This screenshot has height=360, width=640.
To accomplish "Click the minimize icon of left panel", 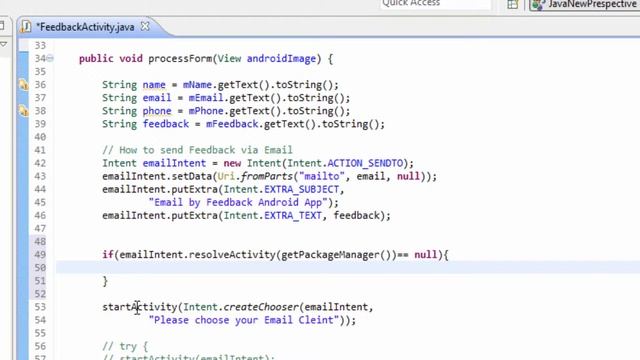I will 2,26.
